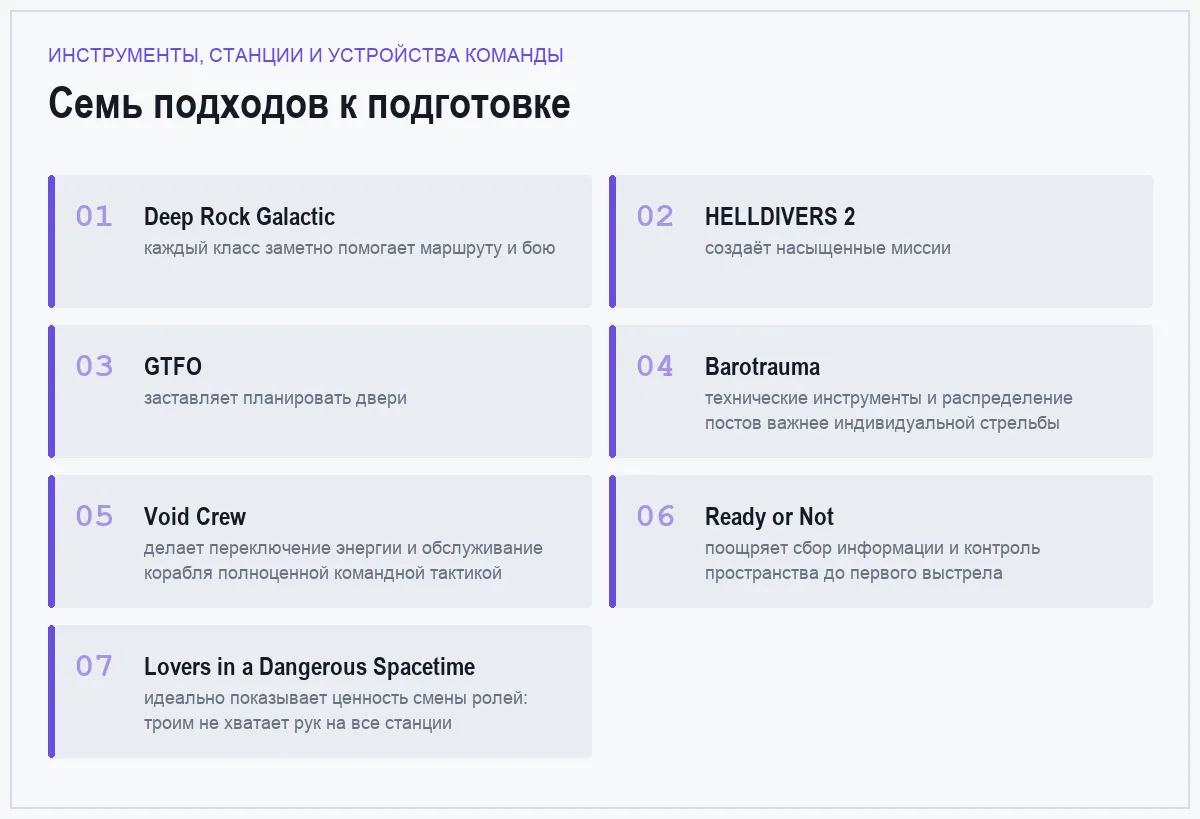Screen dimensions: 1200x819
Task: Select the heading "Семь подходов к подготовке"
Action: pos(309,105)
